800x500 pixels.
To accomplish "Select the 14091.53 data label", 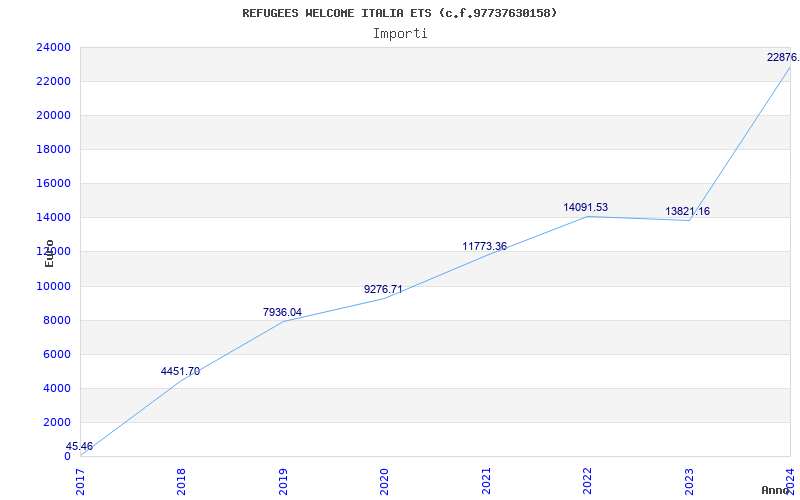I will click(x=586, y=207).
